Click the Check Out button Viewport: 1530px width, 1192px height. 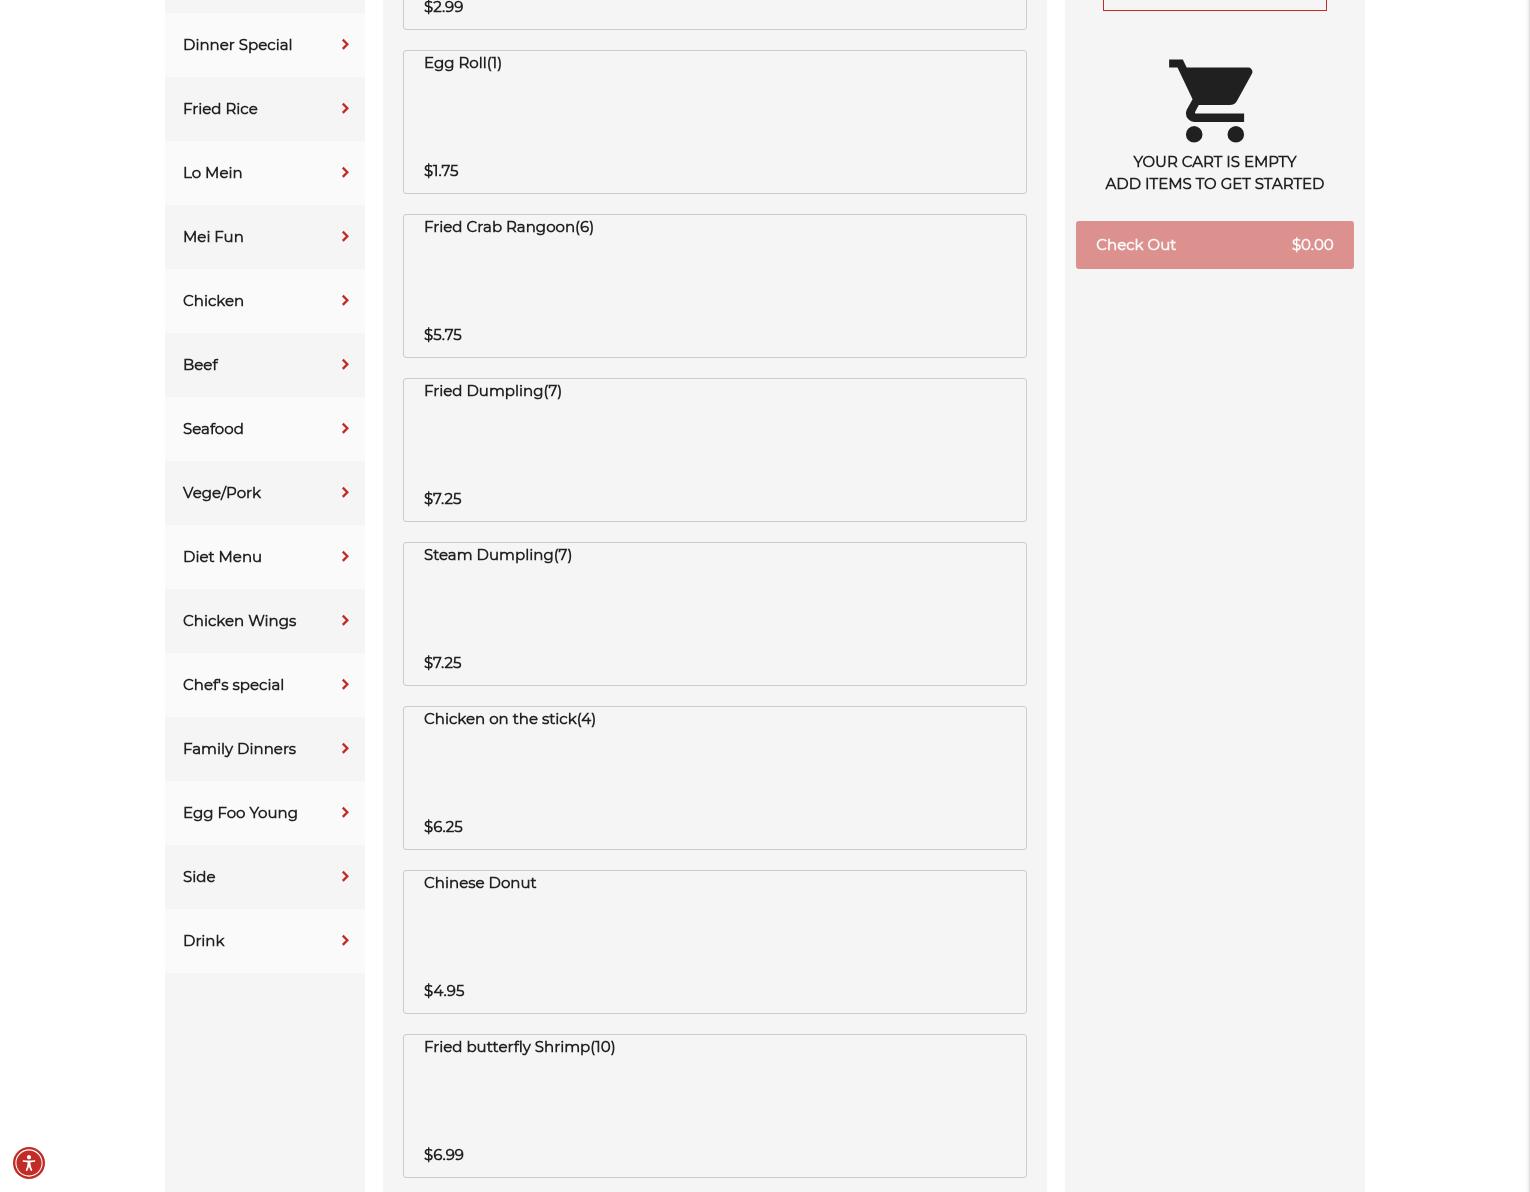pos(1215,245)
